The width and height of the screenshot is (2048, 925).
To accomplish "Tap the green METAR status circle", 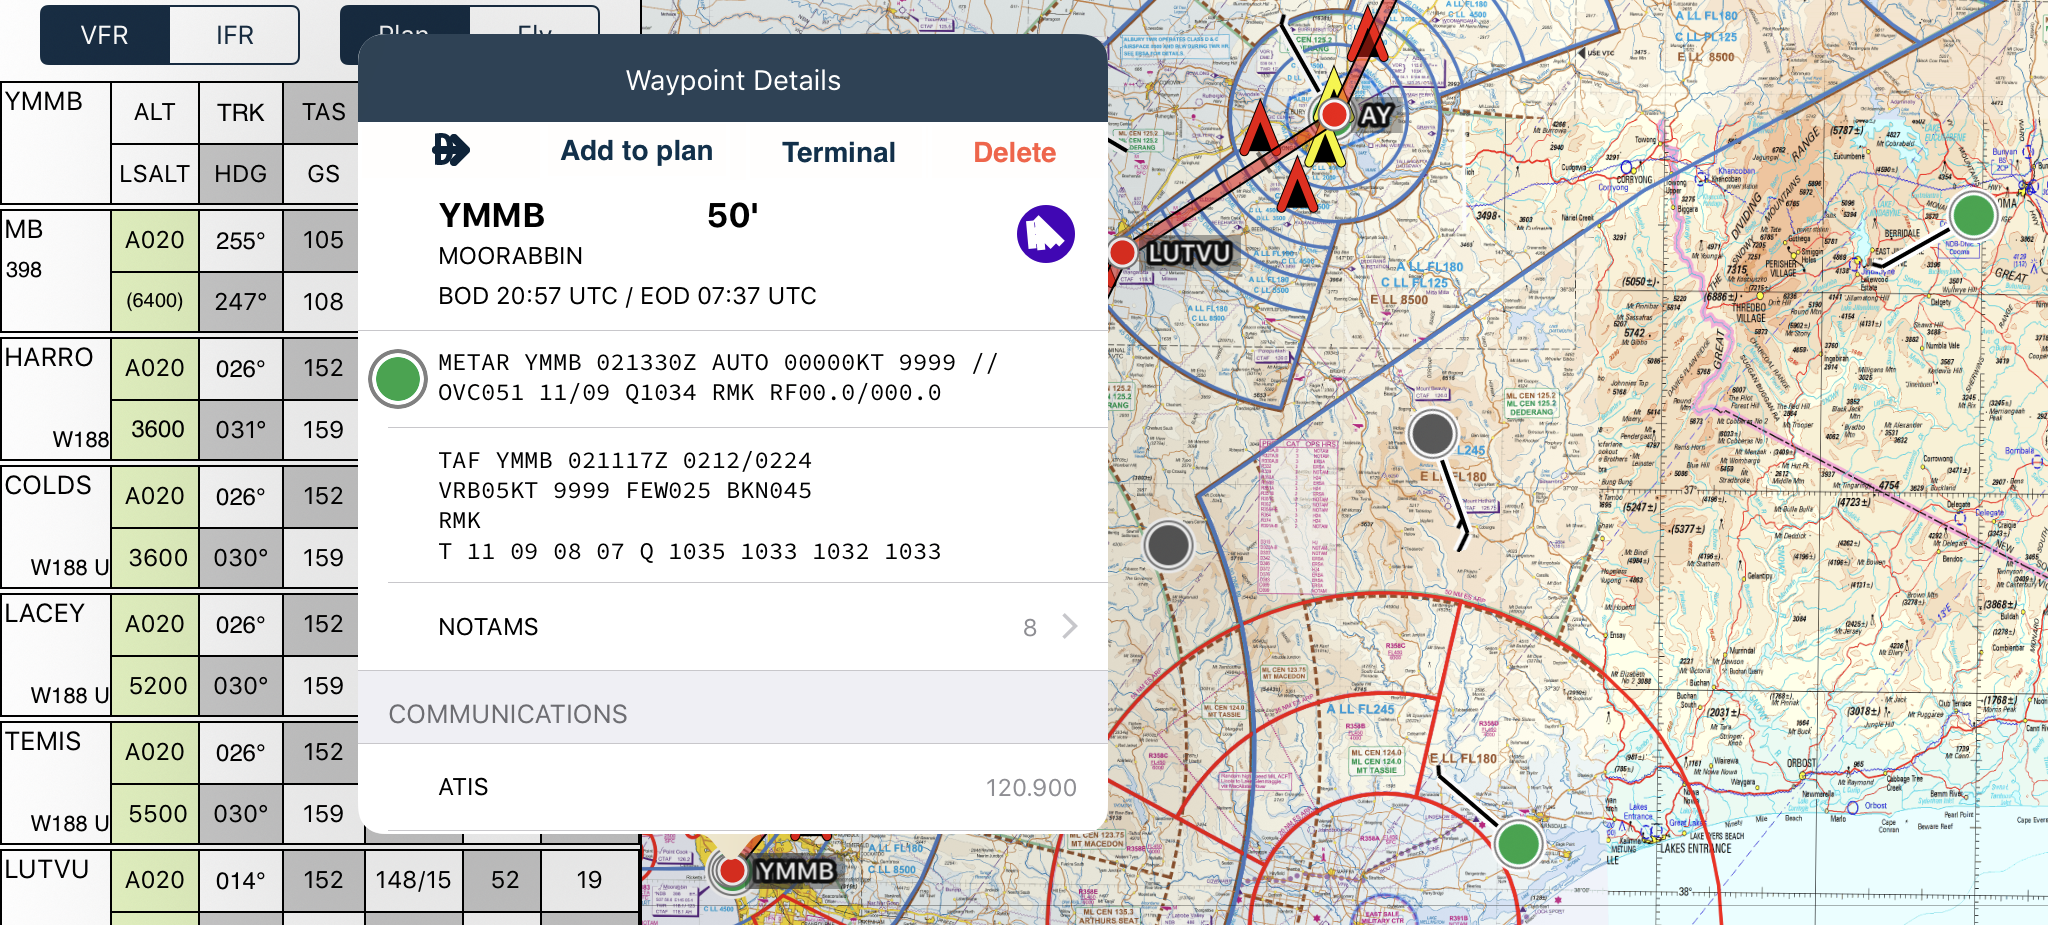I will coord(398,379).
